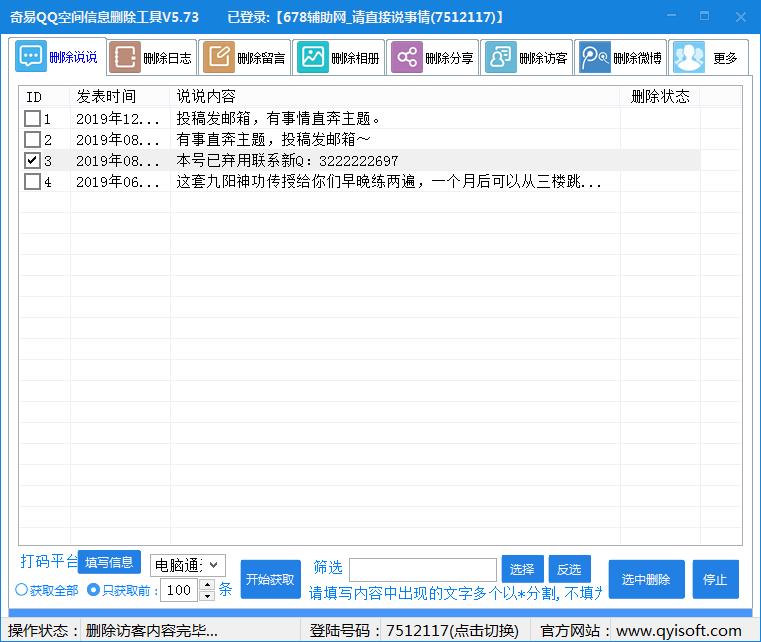Uncheck the checkbox for row 3
The image size is (761, 642).
[x=33, y=161]
